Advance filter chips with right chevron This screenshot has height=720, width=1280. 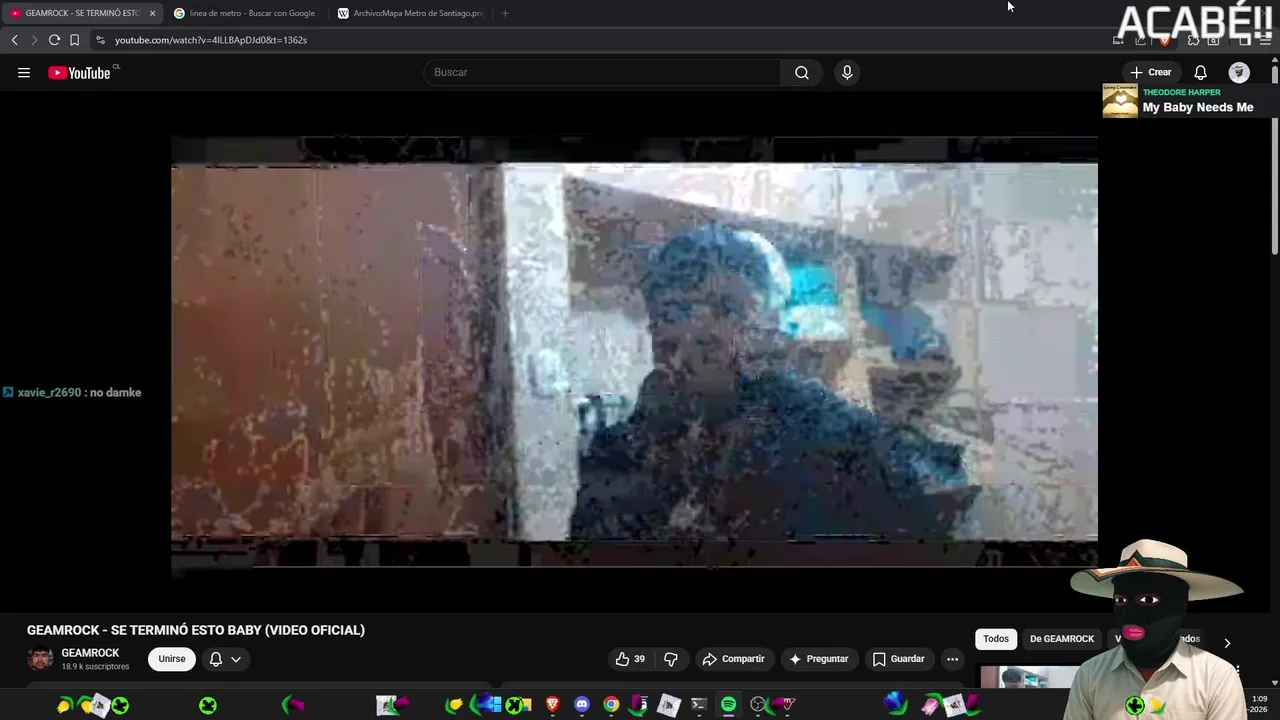1227,643
